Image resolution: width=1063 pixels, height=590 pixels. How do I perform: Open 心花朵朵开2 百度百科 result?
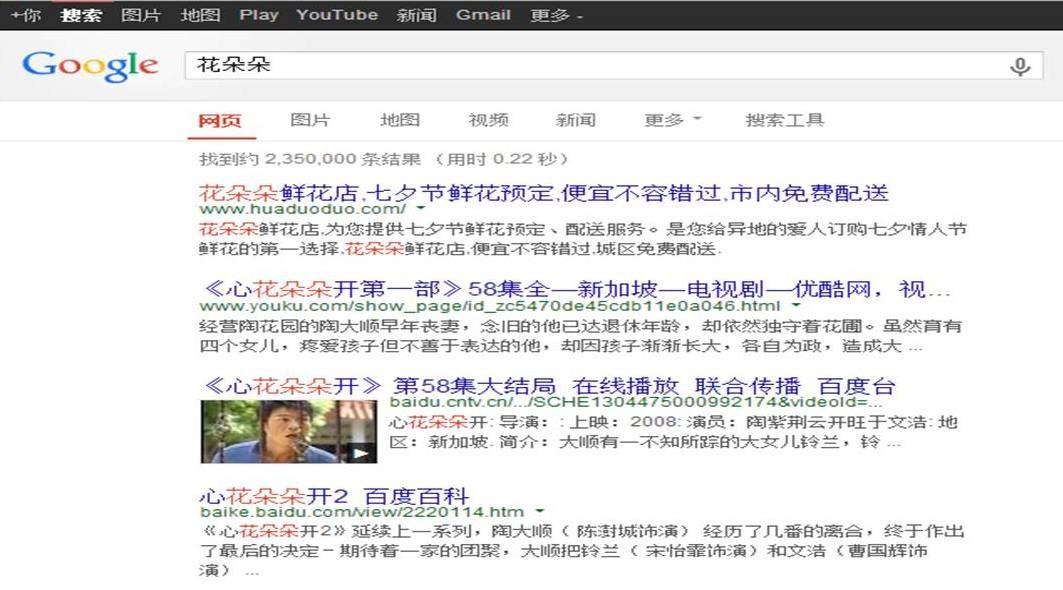334,496
